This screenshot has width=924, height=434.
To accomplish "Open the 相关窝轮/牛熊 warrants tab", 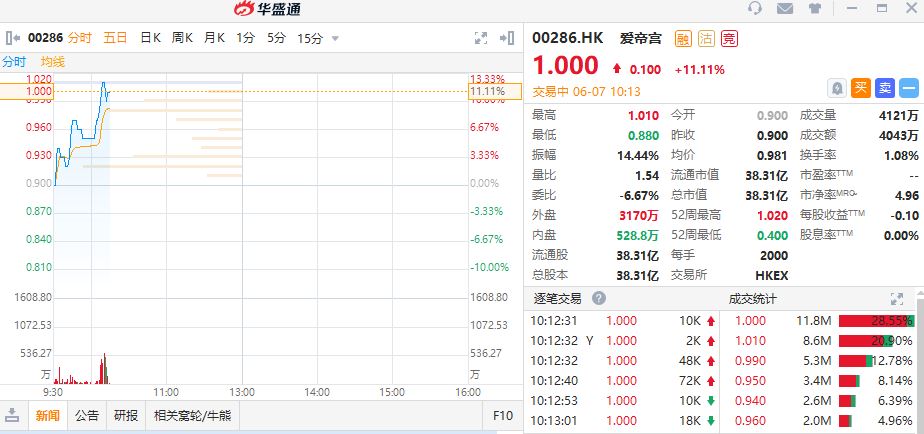I will (x=192, y=415).
